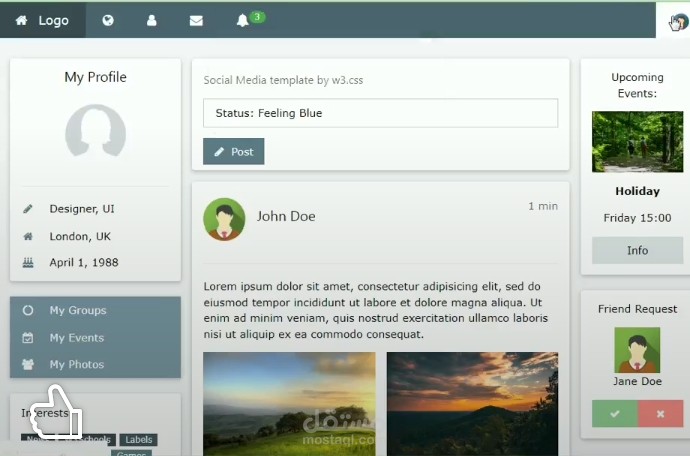Click the birthday cake icon beside April 1, 1988
This screenshot has width=690, height=456.
pos(28,263)
